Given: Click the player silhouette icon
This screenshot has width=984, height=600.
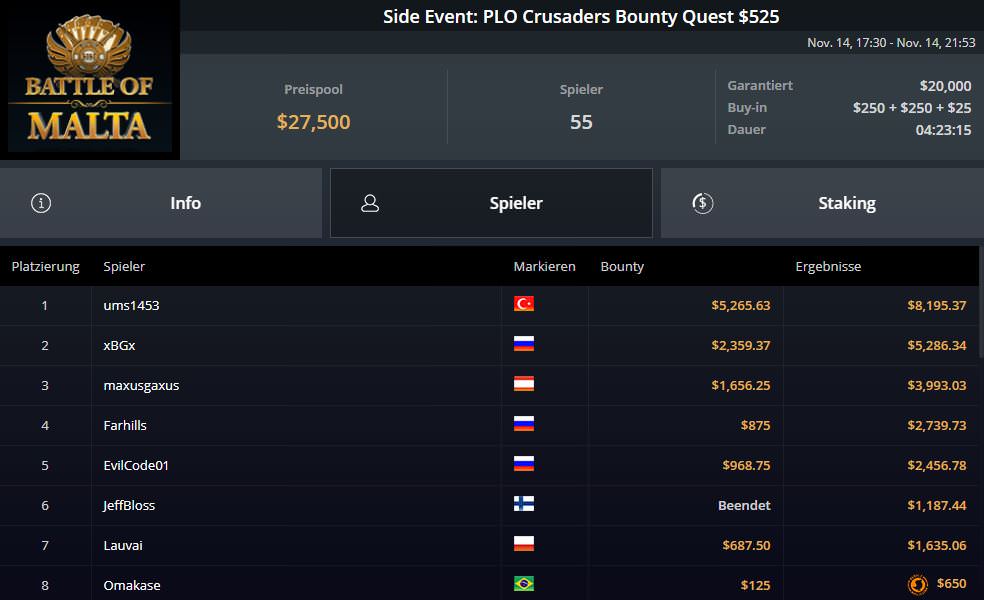Looking at the screenshot, I should pyautogui.click(x=370, y=203).
